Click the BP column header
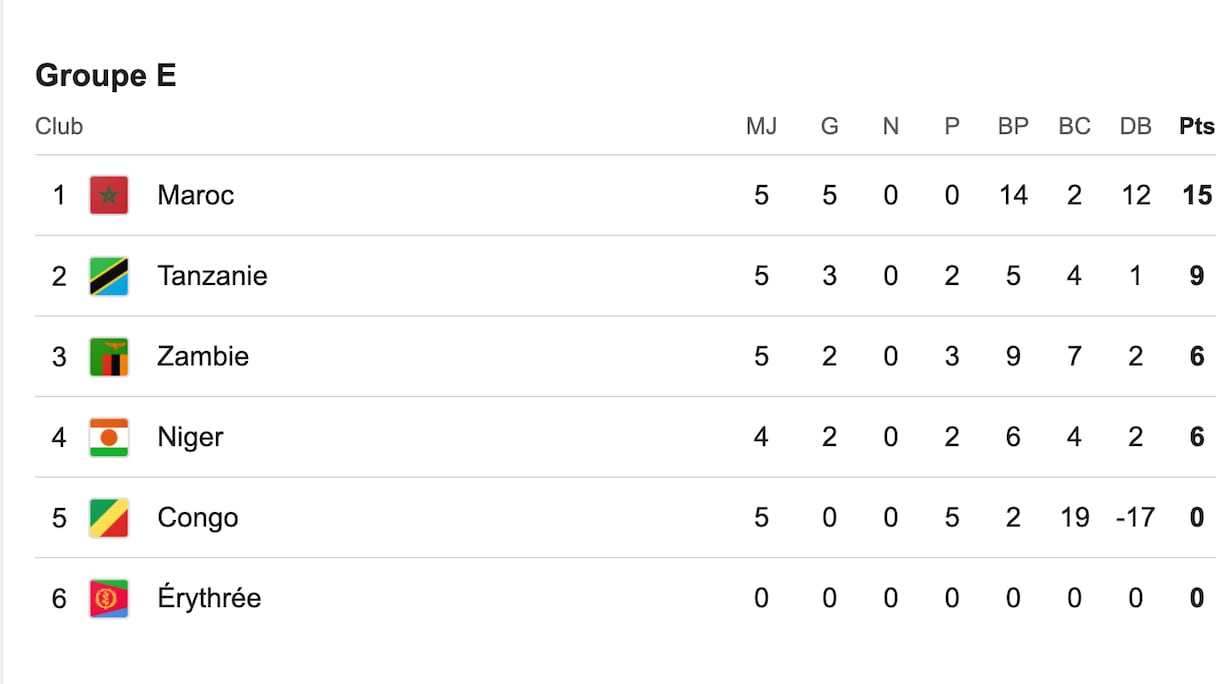1216x684 pixels. pyautogui.click(x=1013, y=126)
